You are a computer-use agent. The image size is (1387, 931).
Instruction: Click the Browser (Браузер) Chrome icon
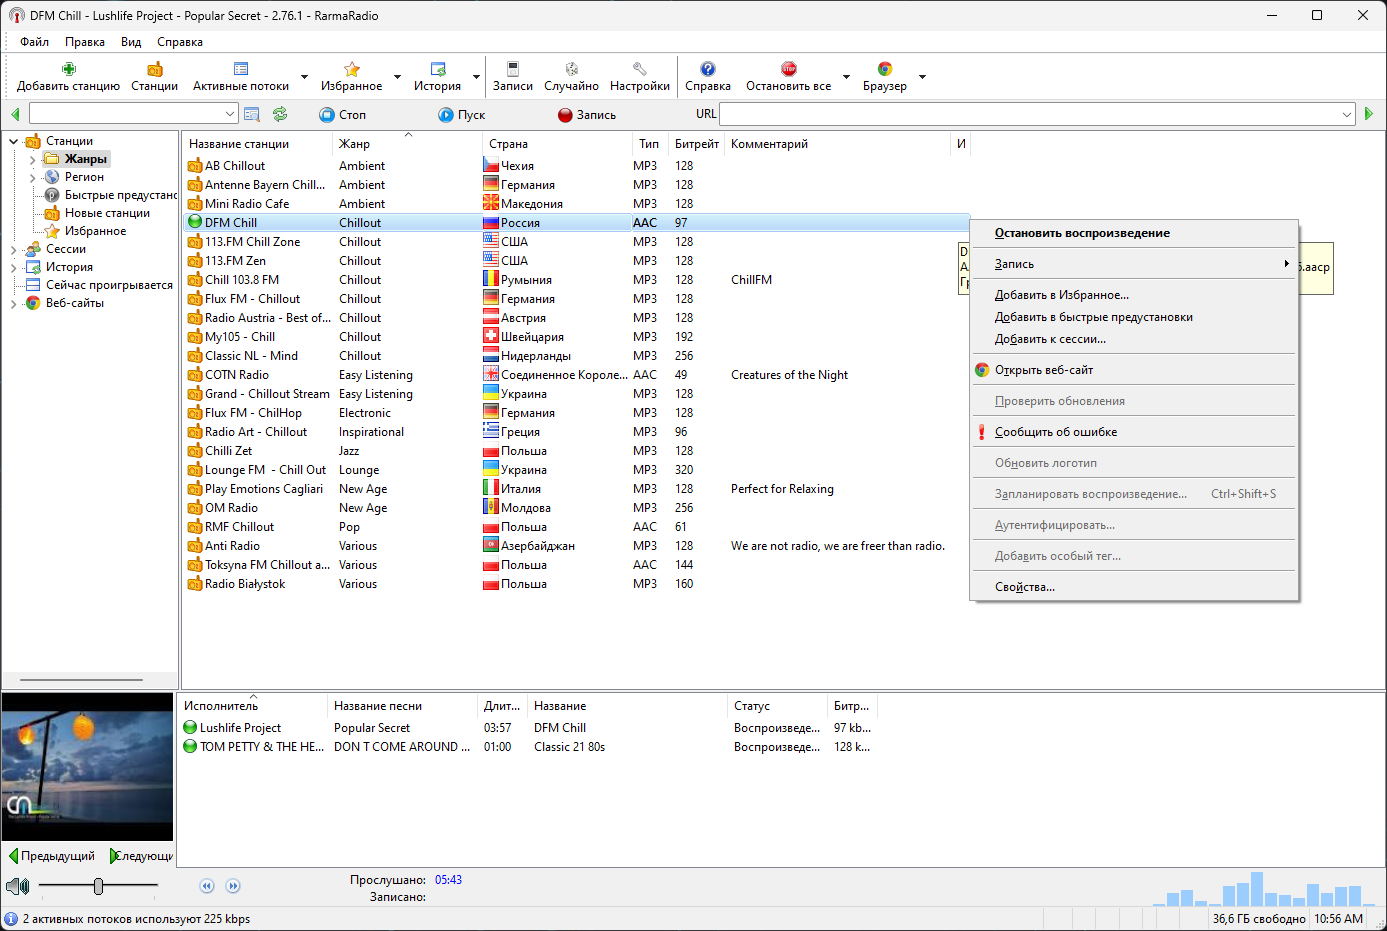(x=885, y=69)
